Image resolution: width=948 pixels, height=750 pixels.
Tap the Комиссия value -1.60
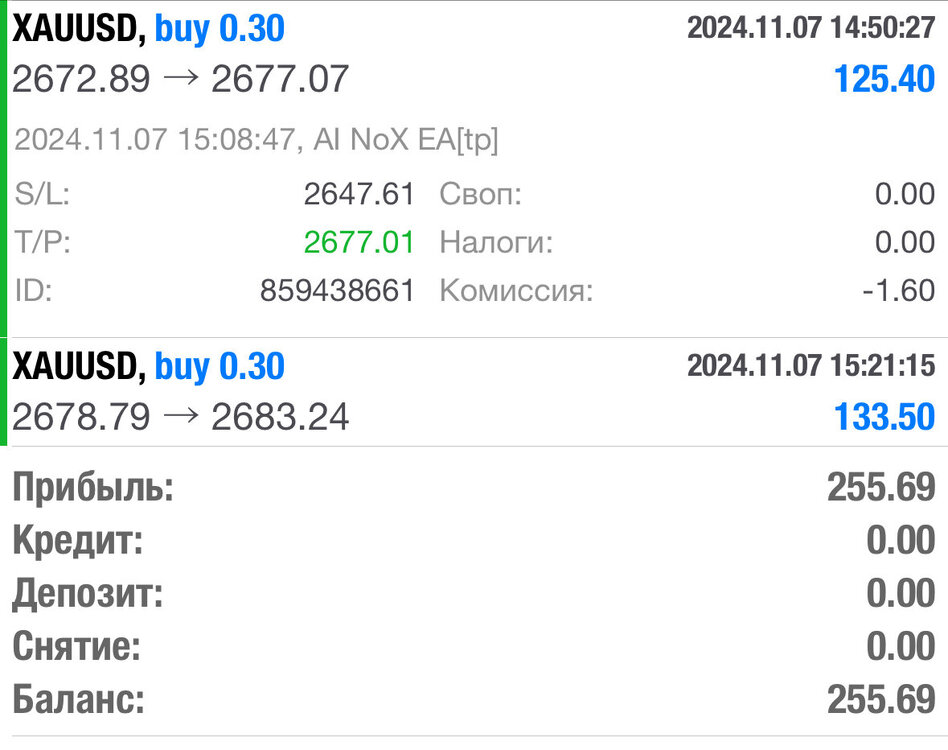coord(898,291)
